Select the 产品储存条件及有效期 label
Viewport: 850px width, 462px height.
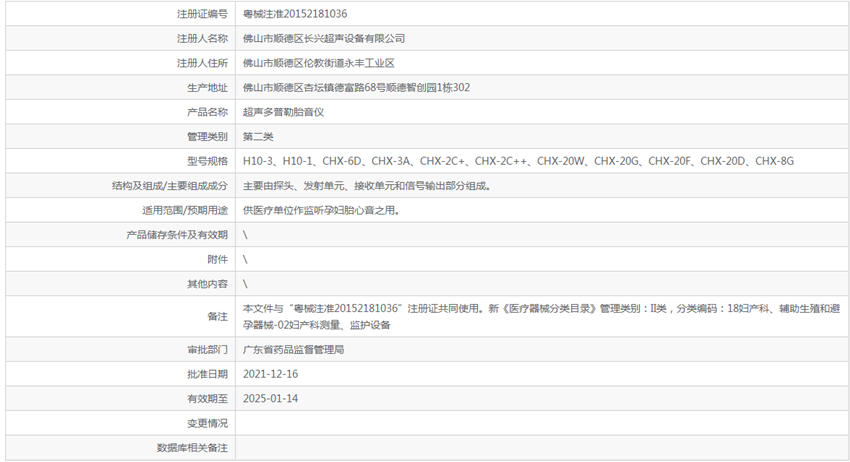(x=177, y=235)
